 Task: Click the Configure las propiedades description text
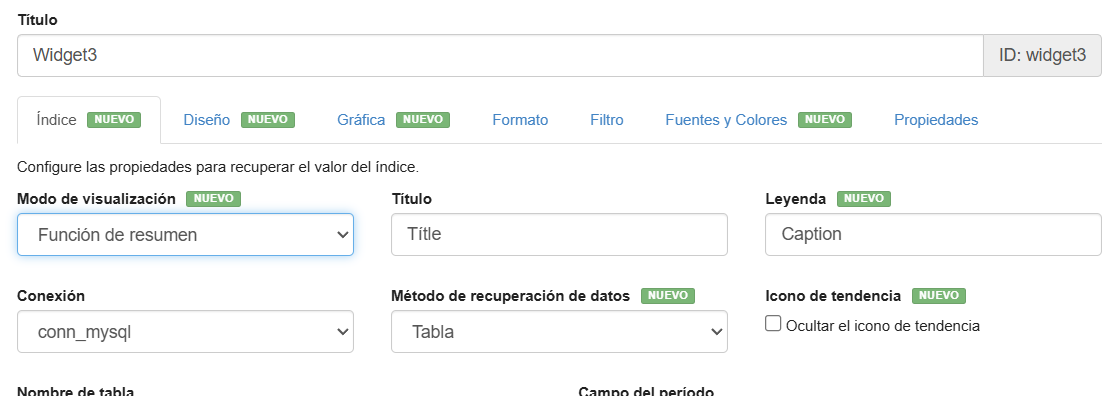pos(218,167)
